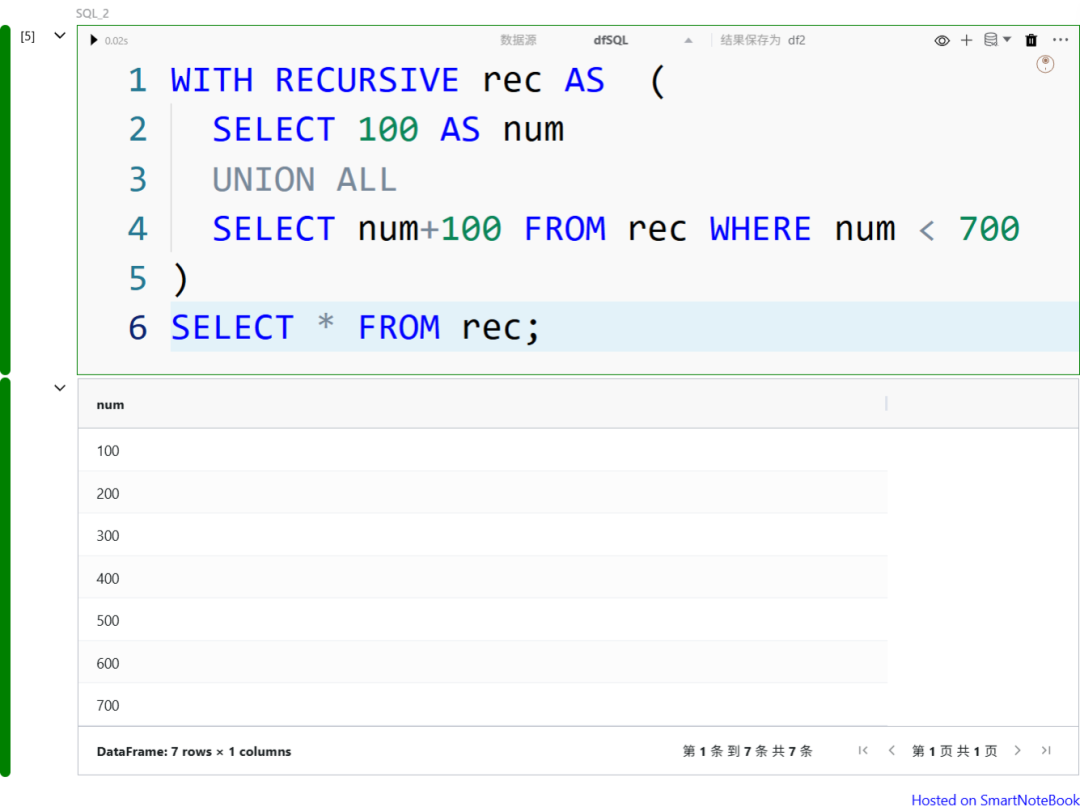Jump to the last results page
The image size is (1080, 811).
click(x=1046, y=751)
